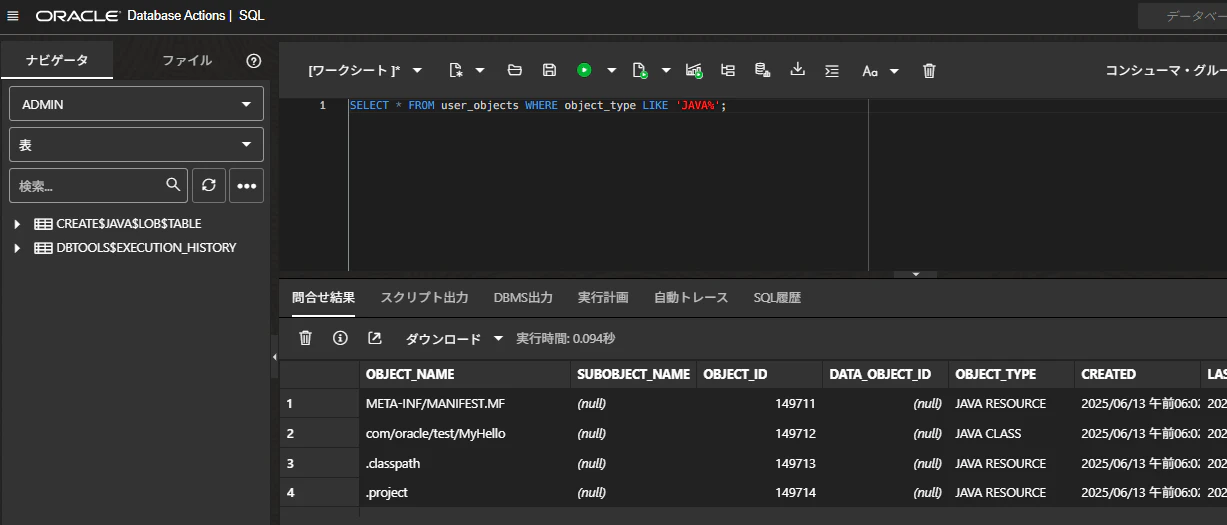Switch to the SQL履歴 tab

click(777, 298)
